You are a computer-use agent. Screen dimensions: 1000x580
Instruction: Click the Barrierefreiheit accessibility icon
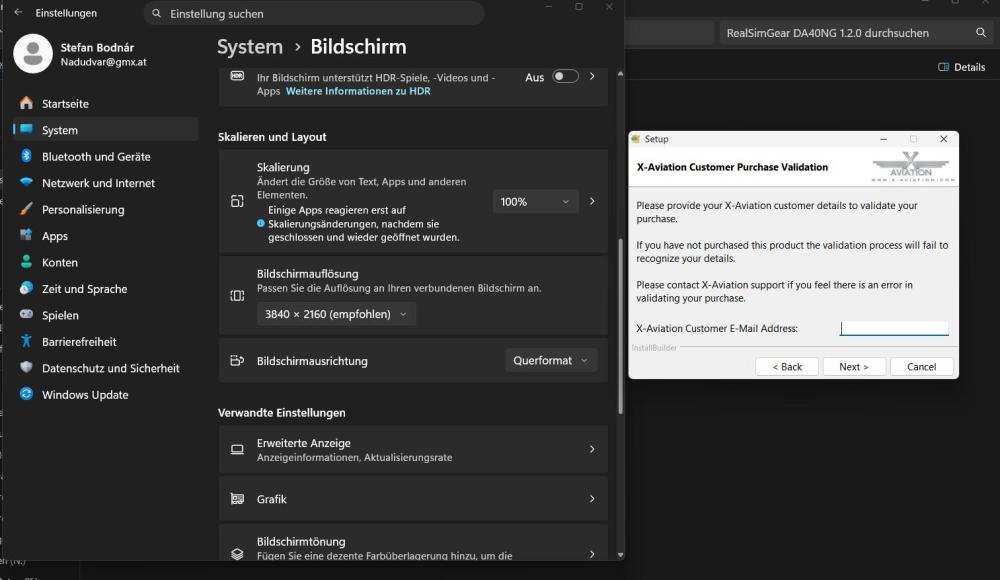26,341
